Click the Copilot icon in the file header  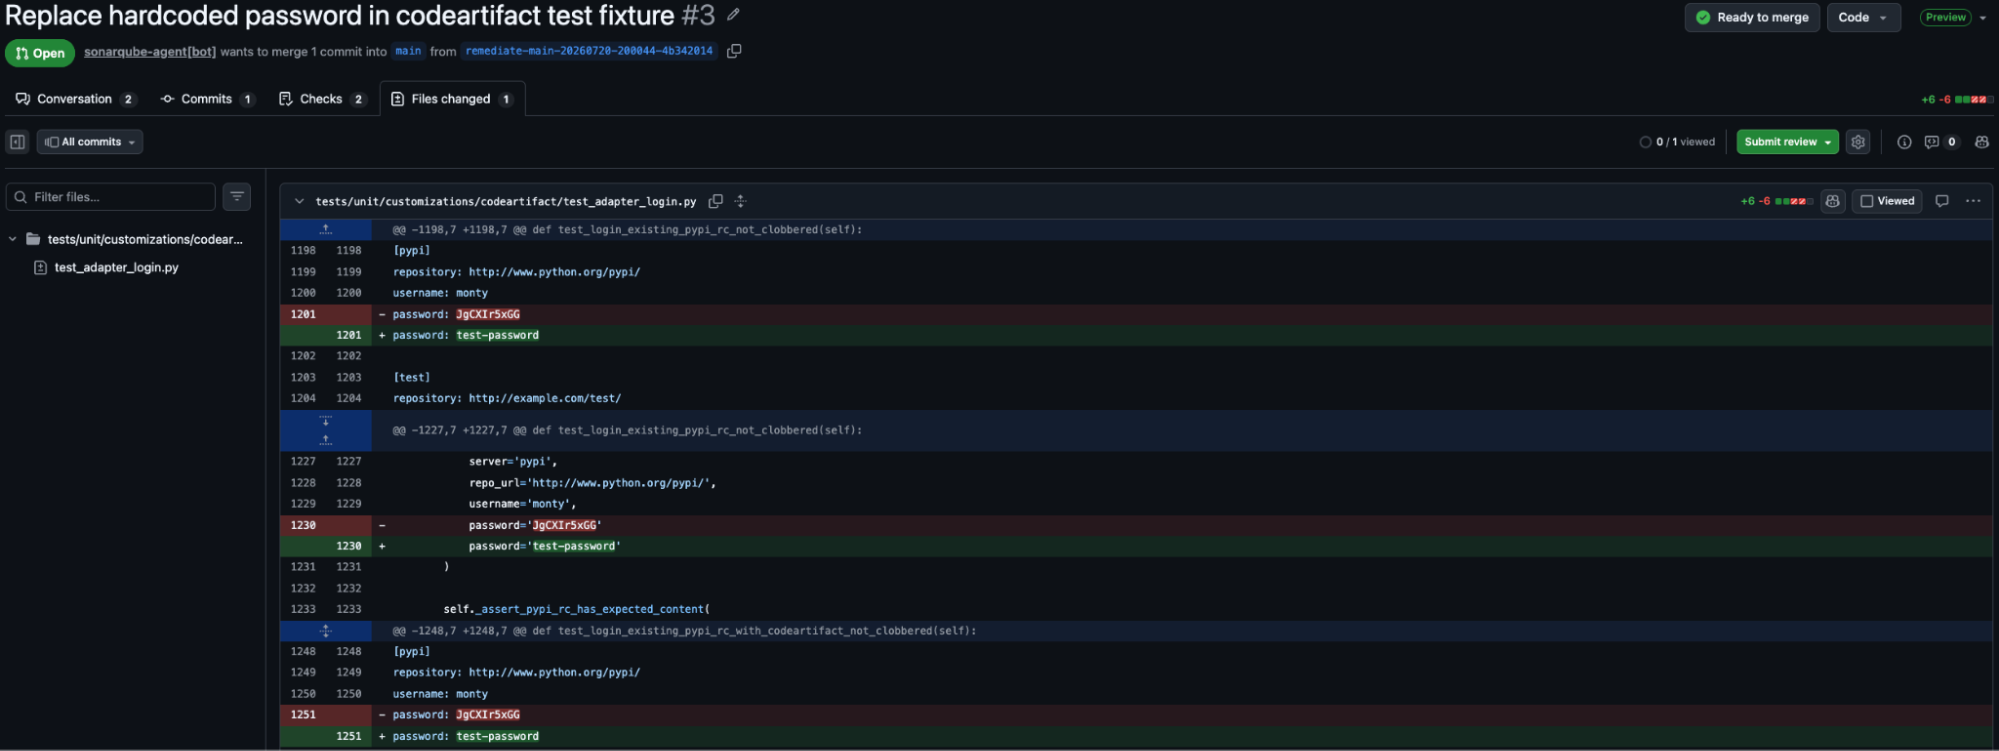pyautogui.click(x=1832, y=201)
